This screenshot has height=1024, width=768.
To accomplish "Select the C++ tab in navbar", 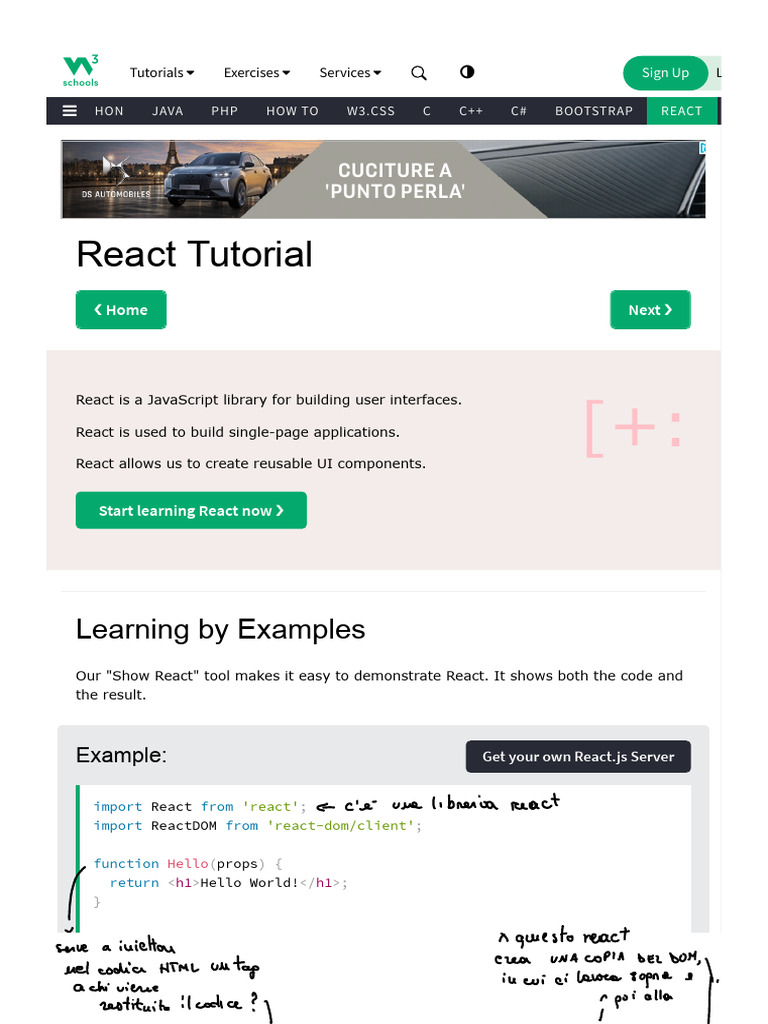I will coord(471,111).
